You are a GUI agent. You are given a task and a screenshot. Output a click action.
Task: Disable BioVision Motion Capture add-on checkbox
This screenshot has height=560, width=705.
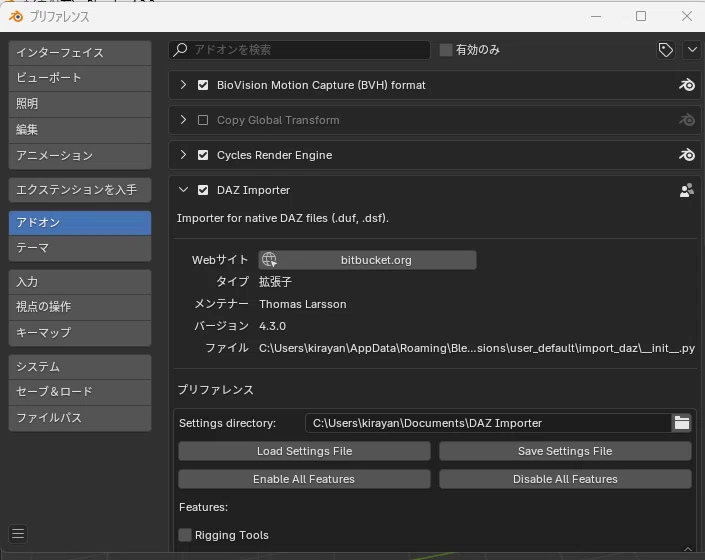pos(203,85)
